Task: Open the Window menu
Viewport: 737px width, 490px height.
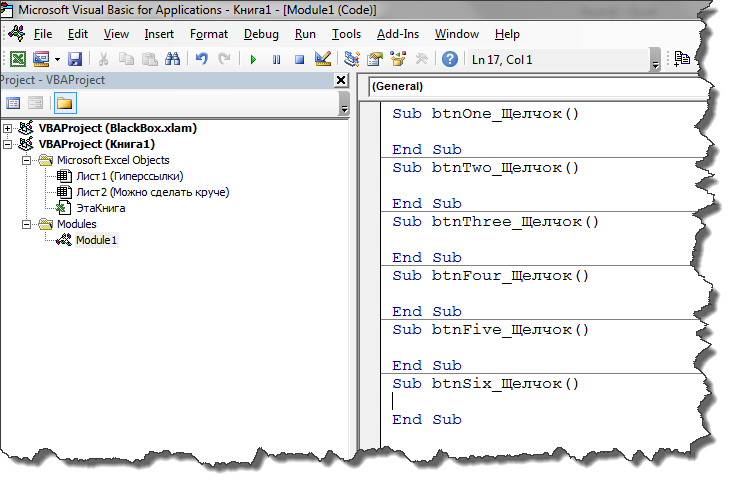Action: point(456,34)
